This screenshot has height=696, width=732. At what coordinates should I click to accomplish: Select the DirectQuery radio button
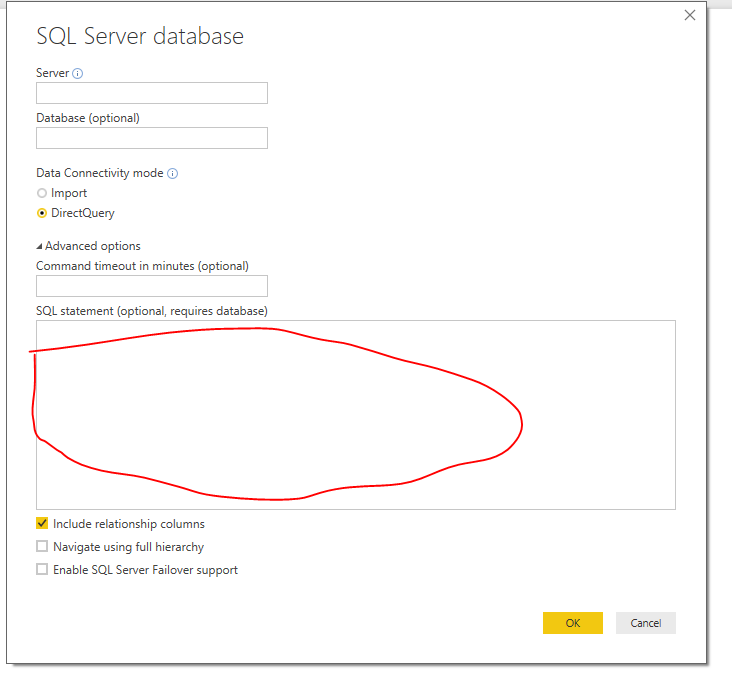pyautogui.click(x=42, y=213)
